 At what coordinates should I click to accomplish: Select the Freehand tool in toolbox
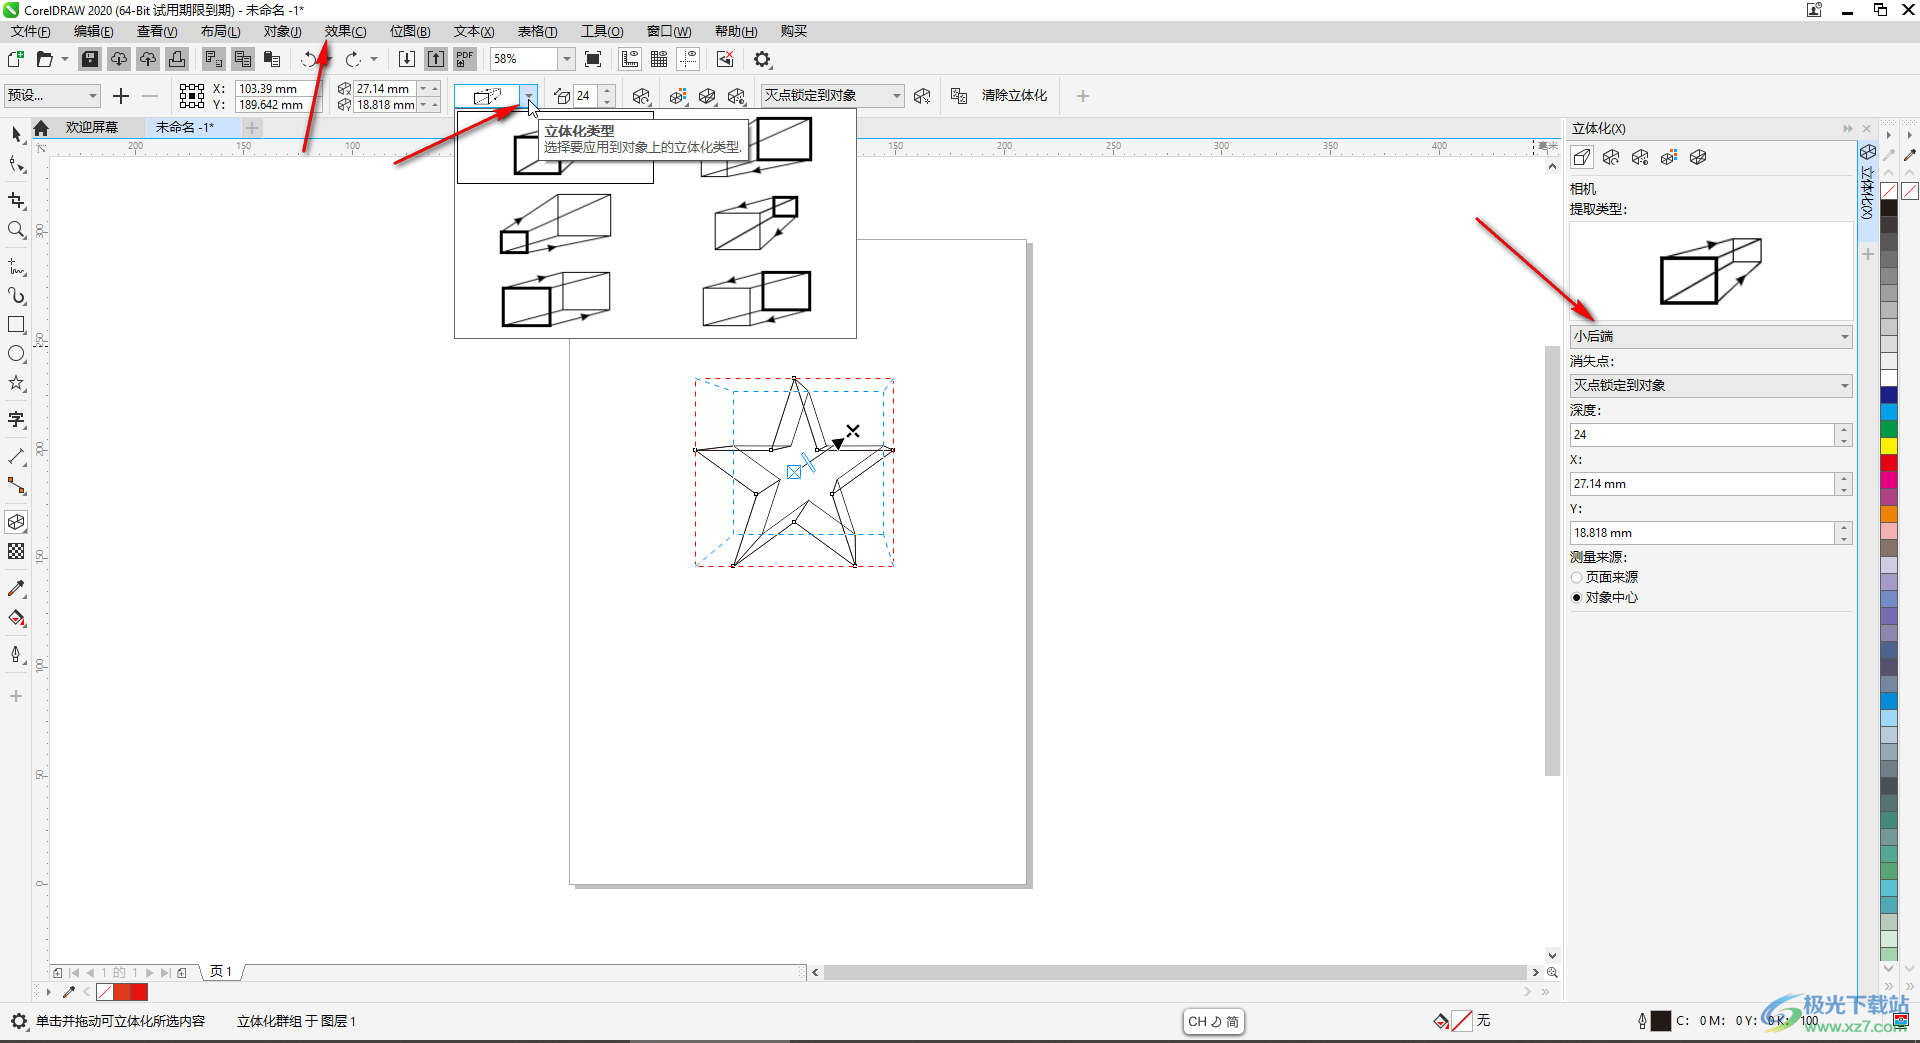(x=16, y=267)
